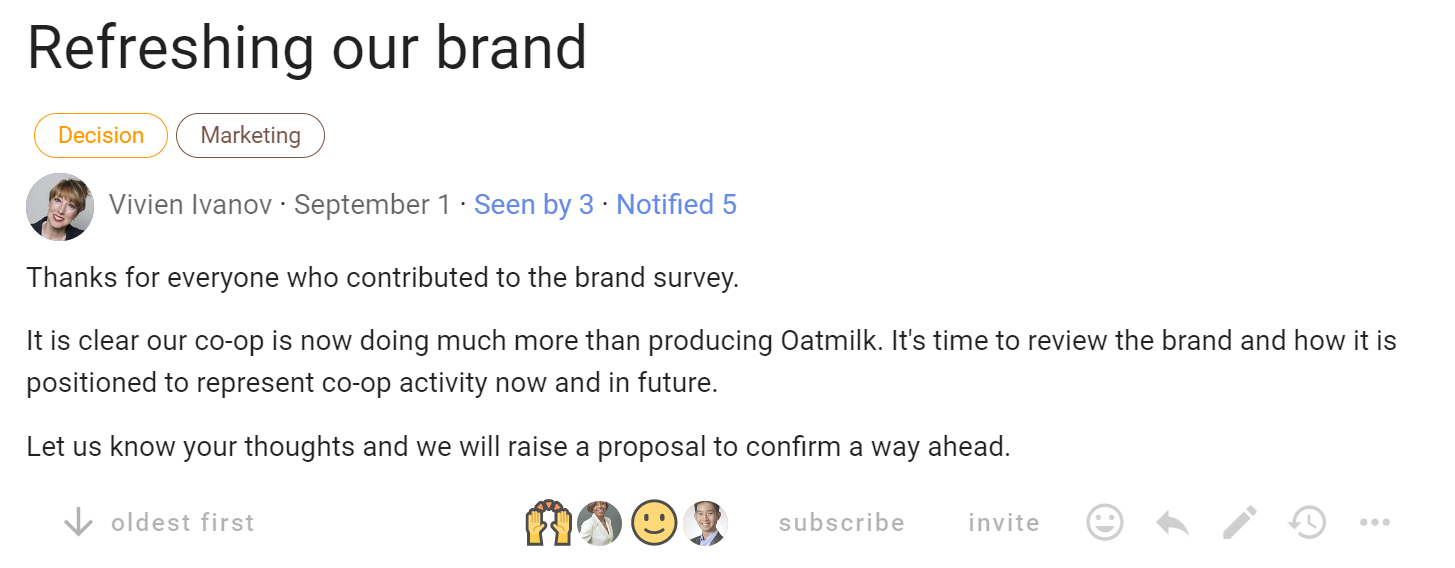The height and width of the screenshot is (568, 1455).
Task: Subscribe to this thread
Action: (841, 523)
